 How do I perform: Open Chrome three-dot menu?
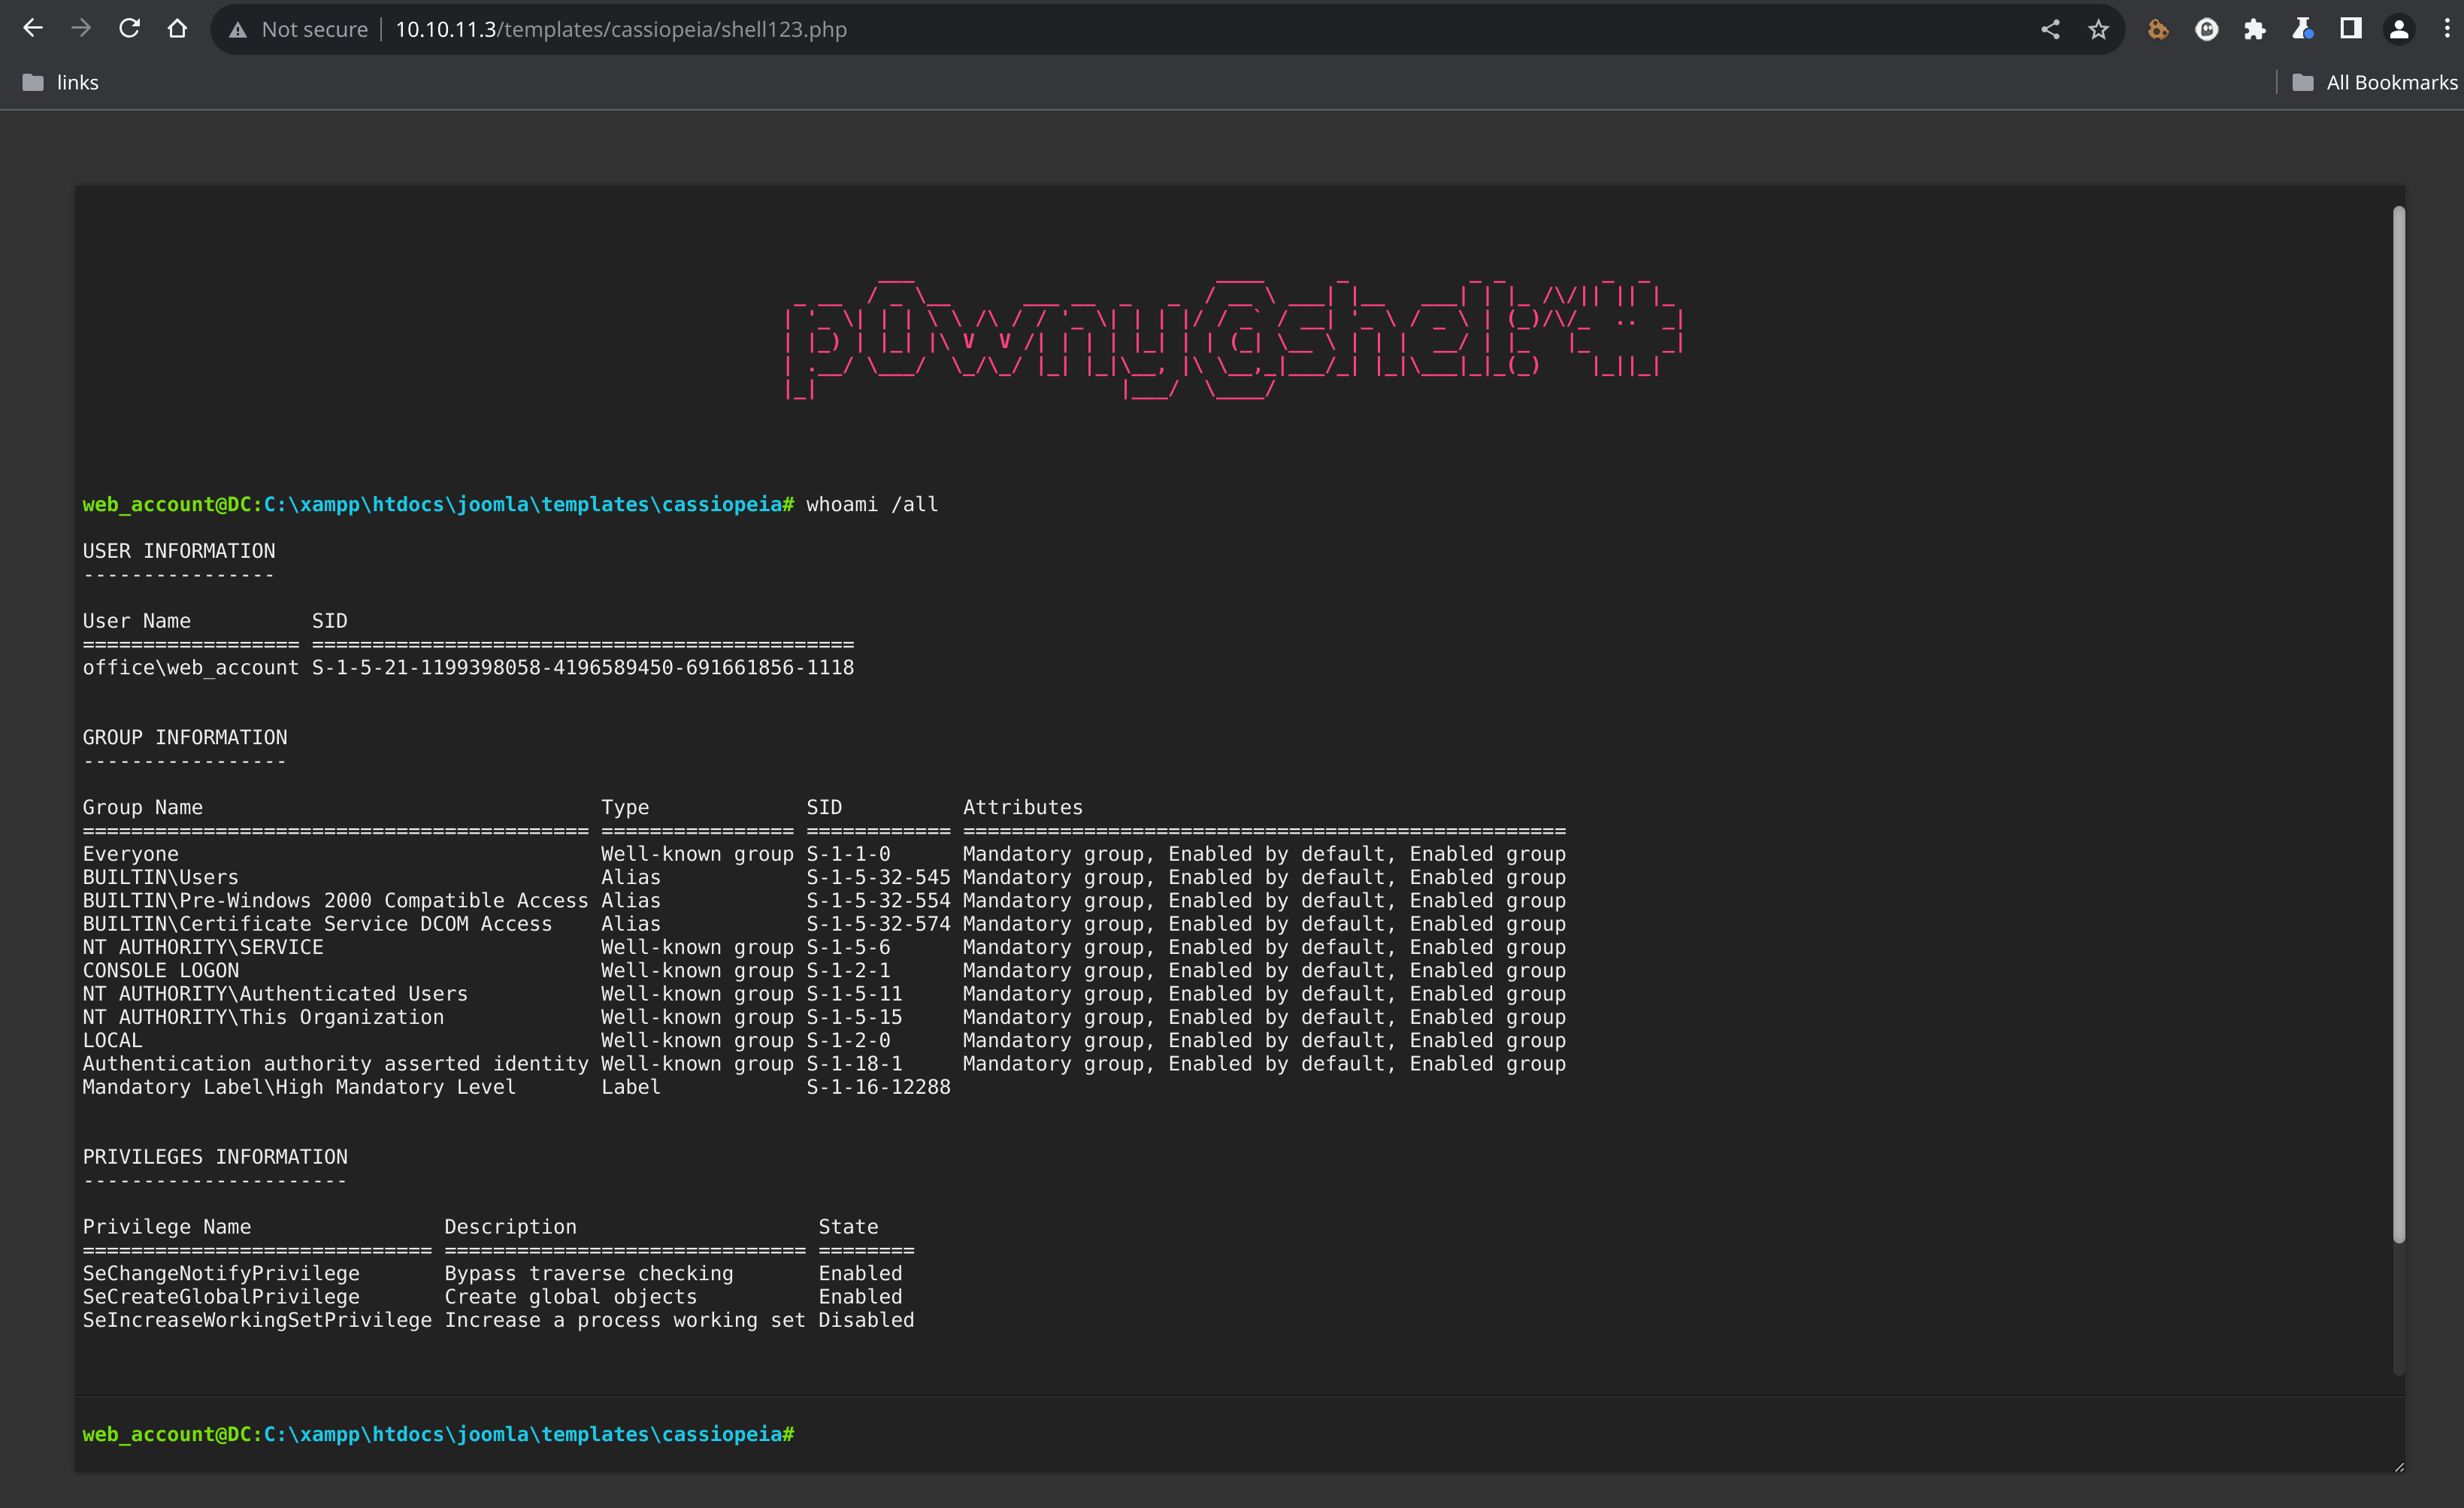(x=2446, y=30)
